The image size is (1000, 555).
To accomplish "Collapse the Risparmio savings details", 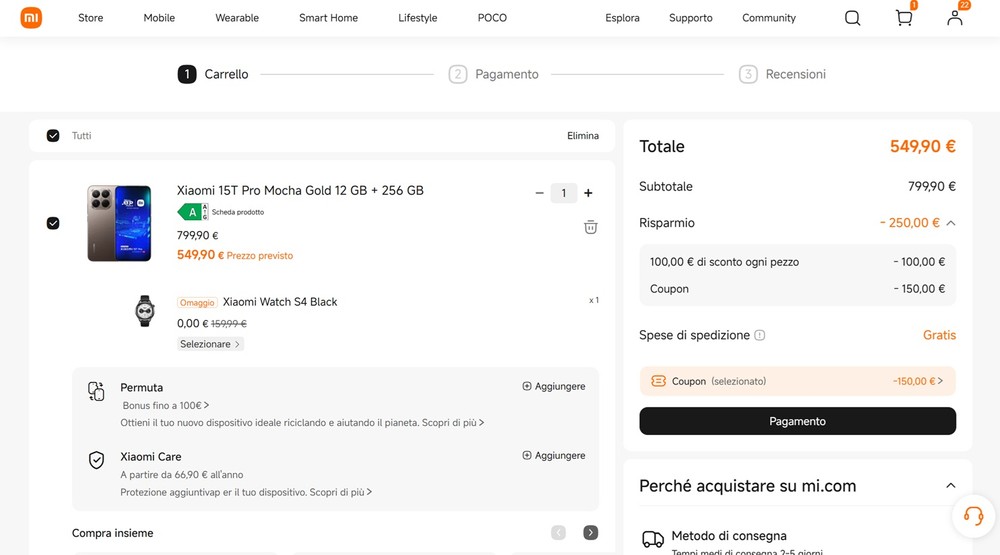I will click(951, 223).
